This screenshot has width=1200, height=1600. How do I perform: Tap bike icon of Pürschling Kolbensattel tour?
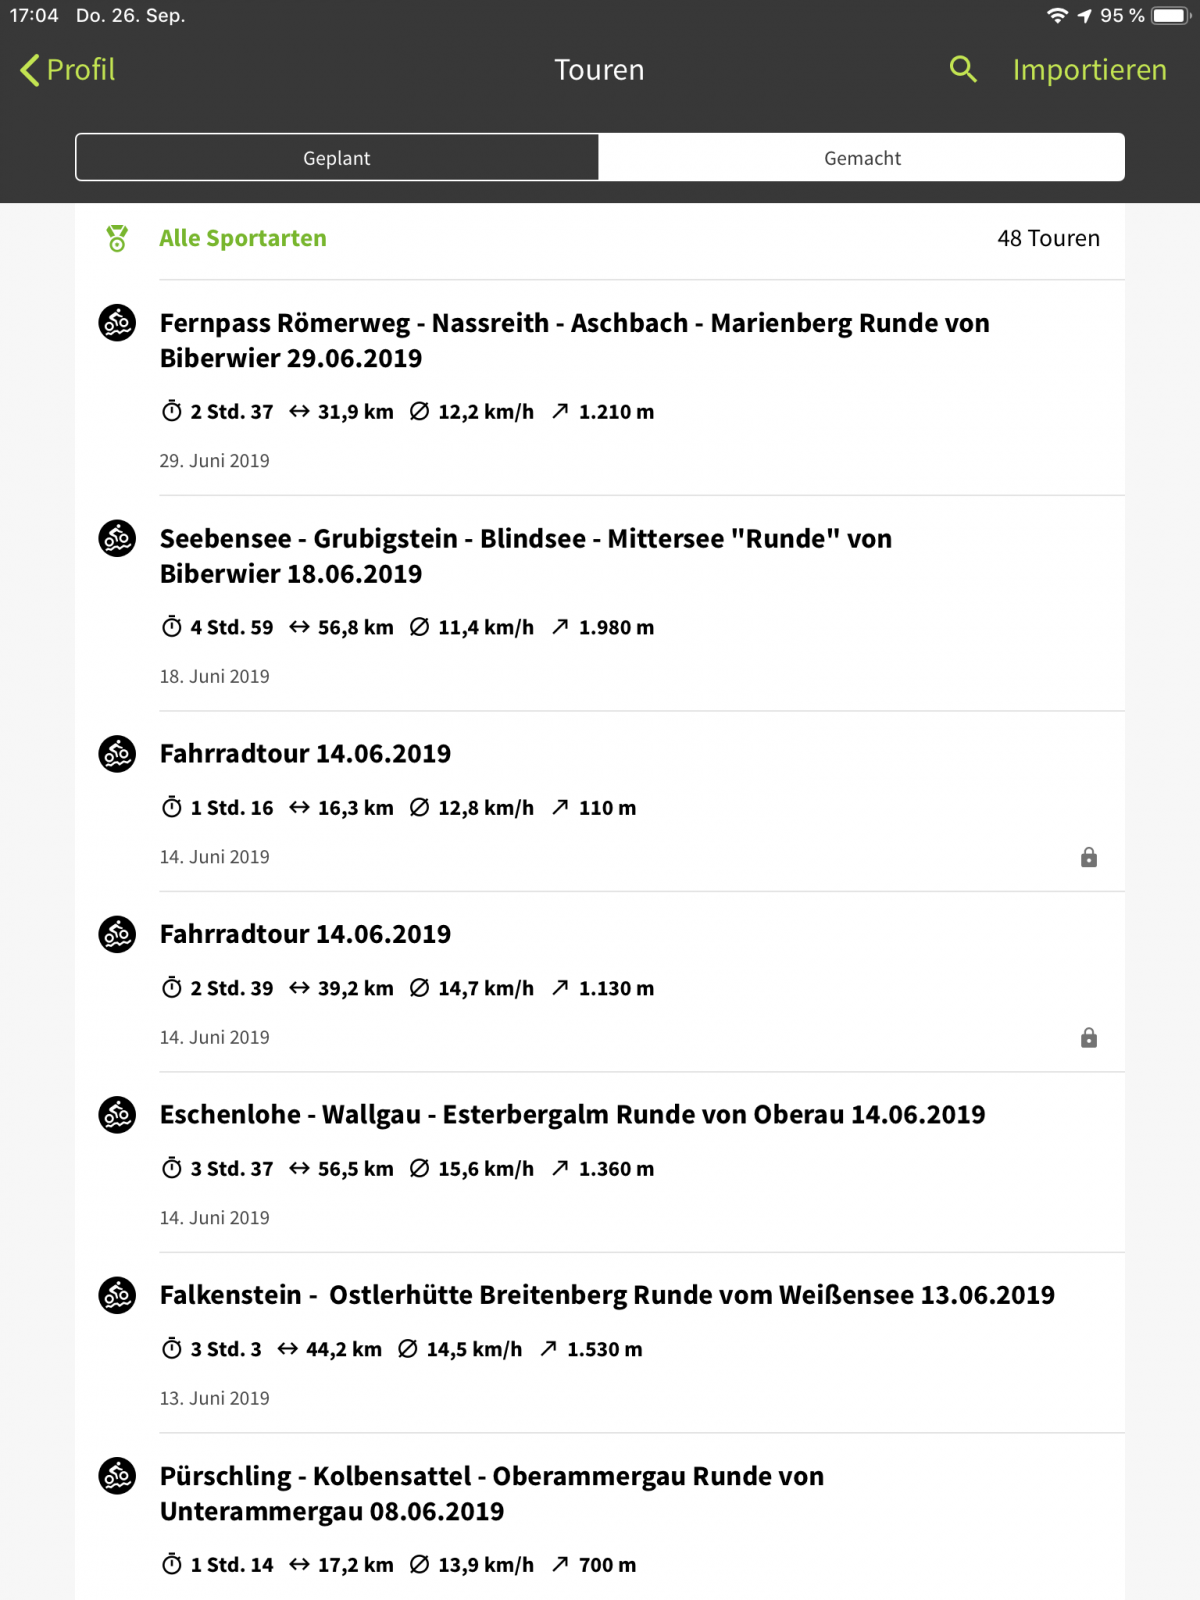coord(117,1476)
